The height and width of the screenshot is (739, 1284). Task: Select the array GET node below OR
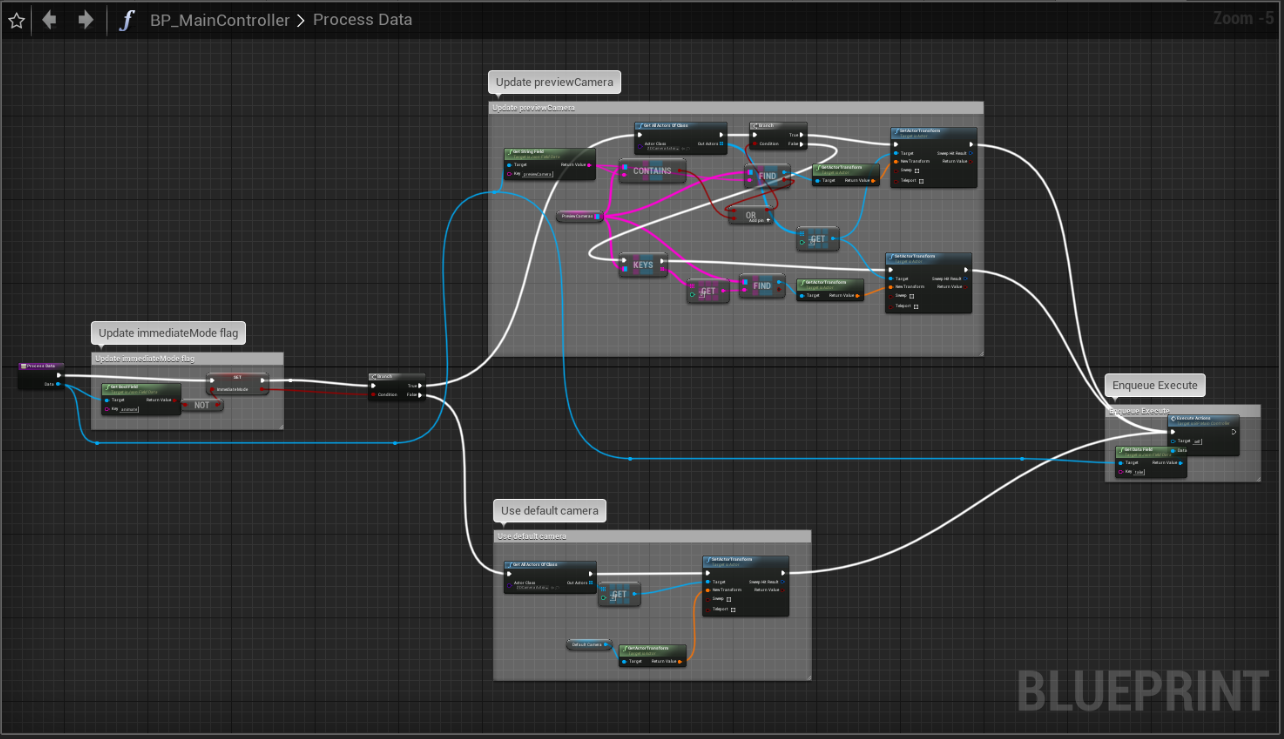(x=817, y=239)
